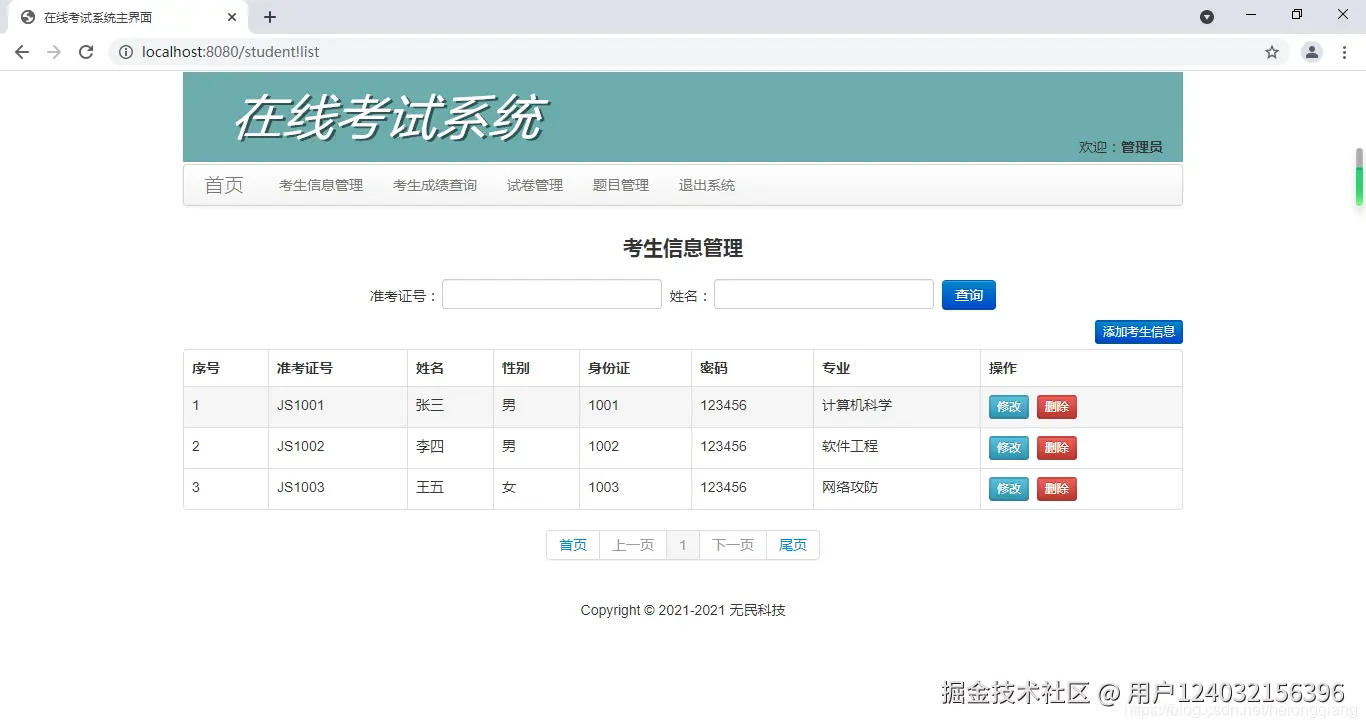Click 修改 for student 李四
Screen dimensions: 1366x728
point(1009,448)
